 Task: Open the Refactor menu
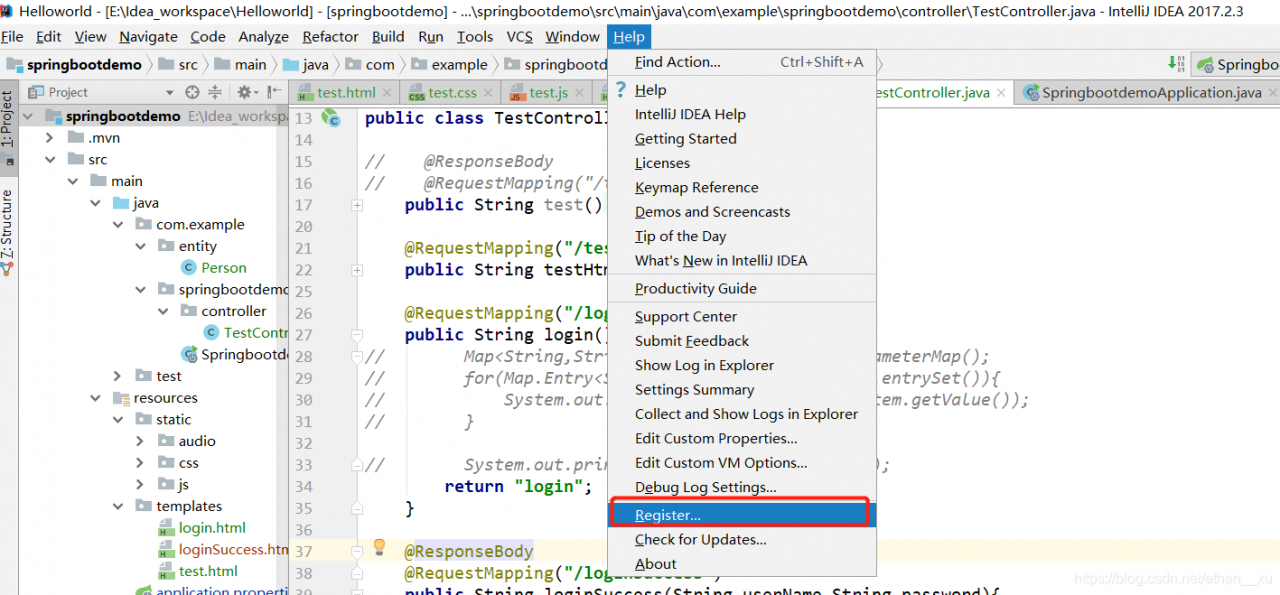330,36
